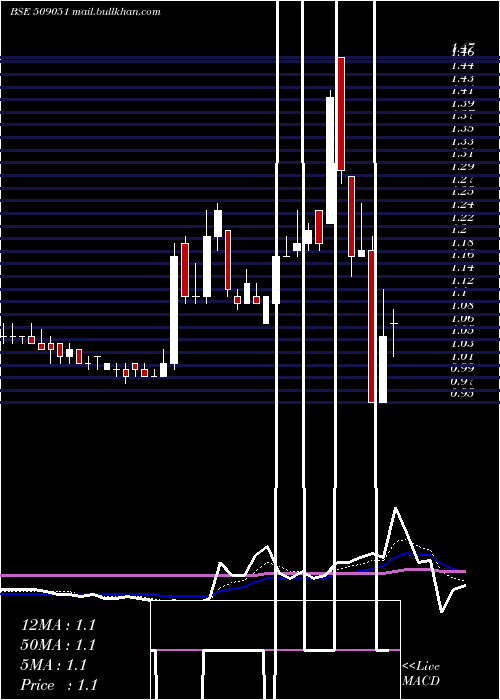Click the '12MA : 1.1' label
This screenshot has width=500, height=700.
58,625
